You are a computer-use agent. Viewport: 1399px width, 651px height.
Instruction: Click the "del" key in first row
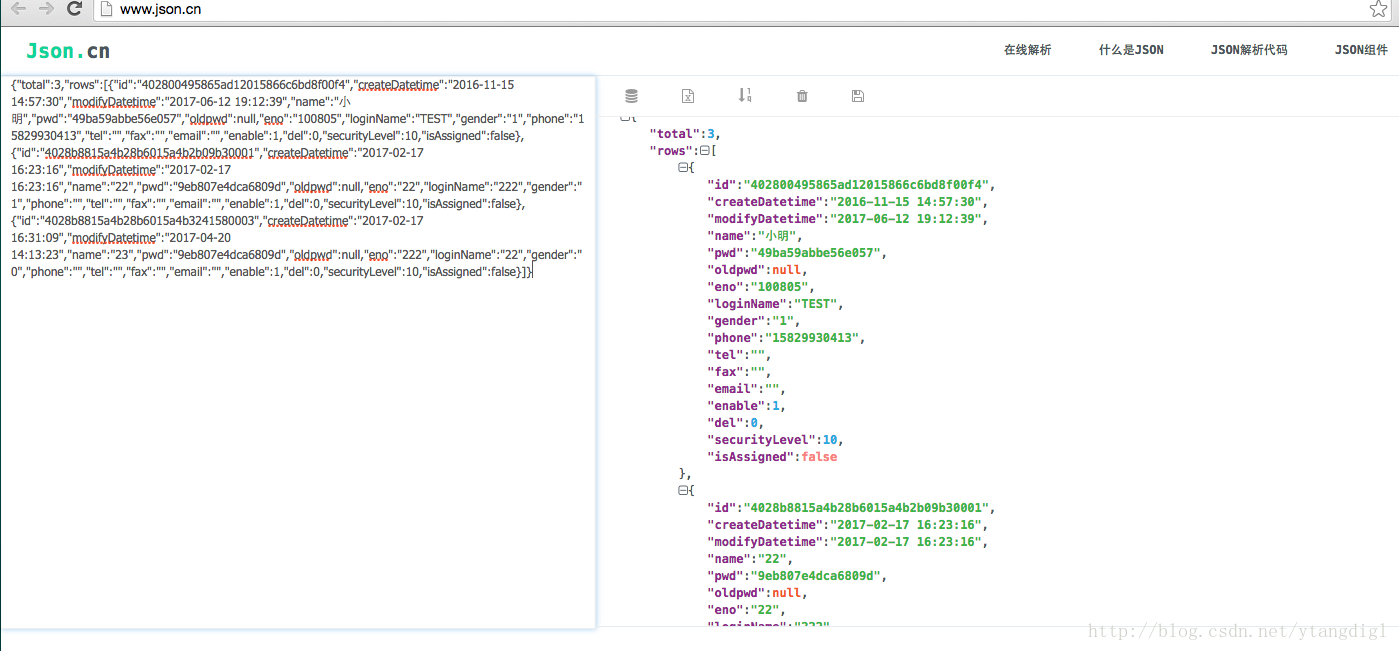click(724, 423)
